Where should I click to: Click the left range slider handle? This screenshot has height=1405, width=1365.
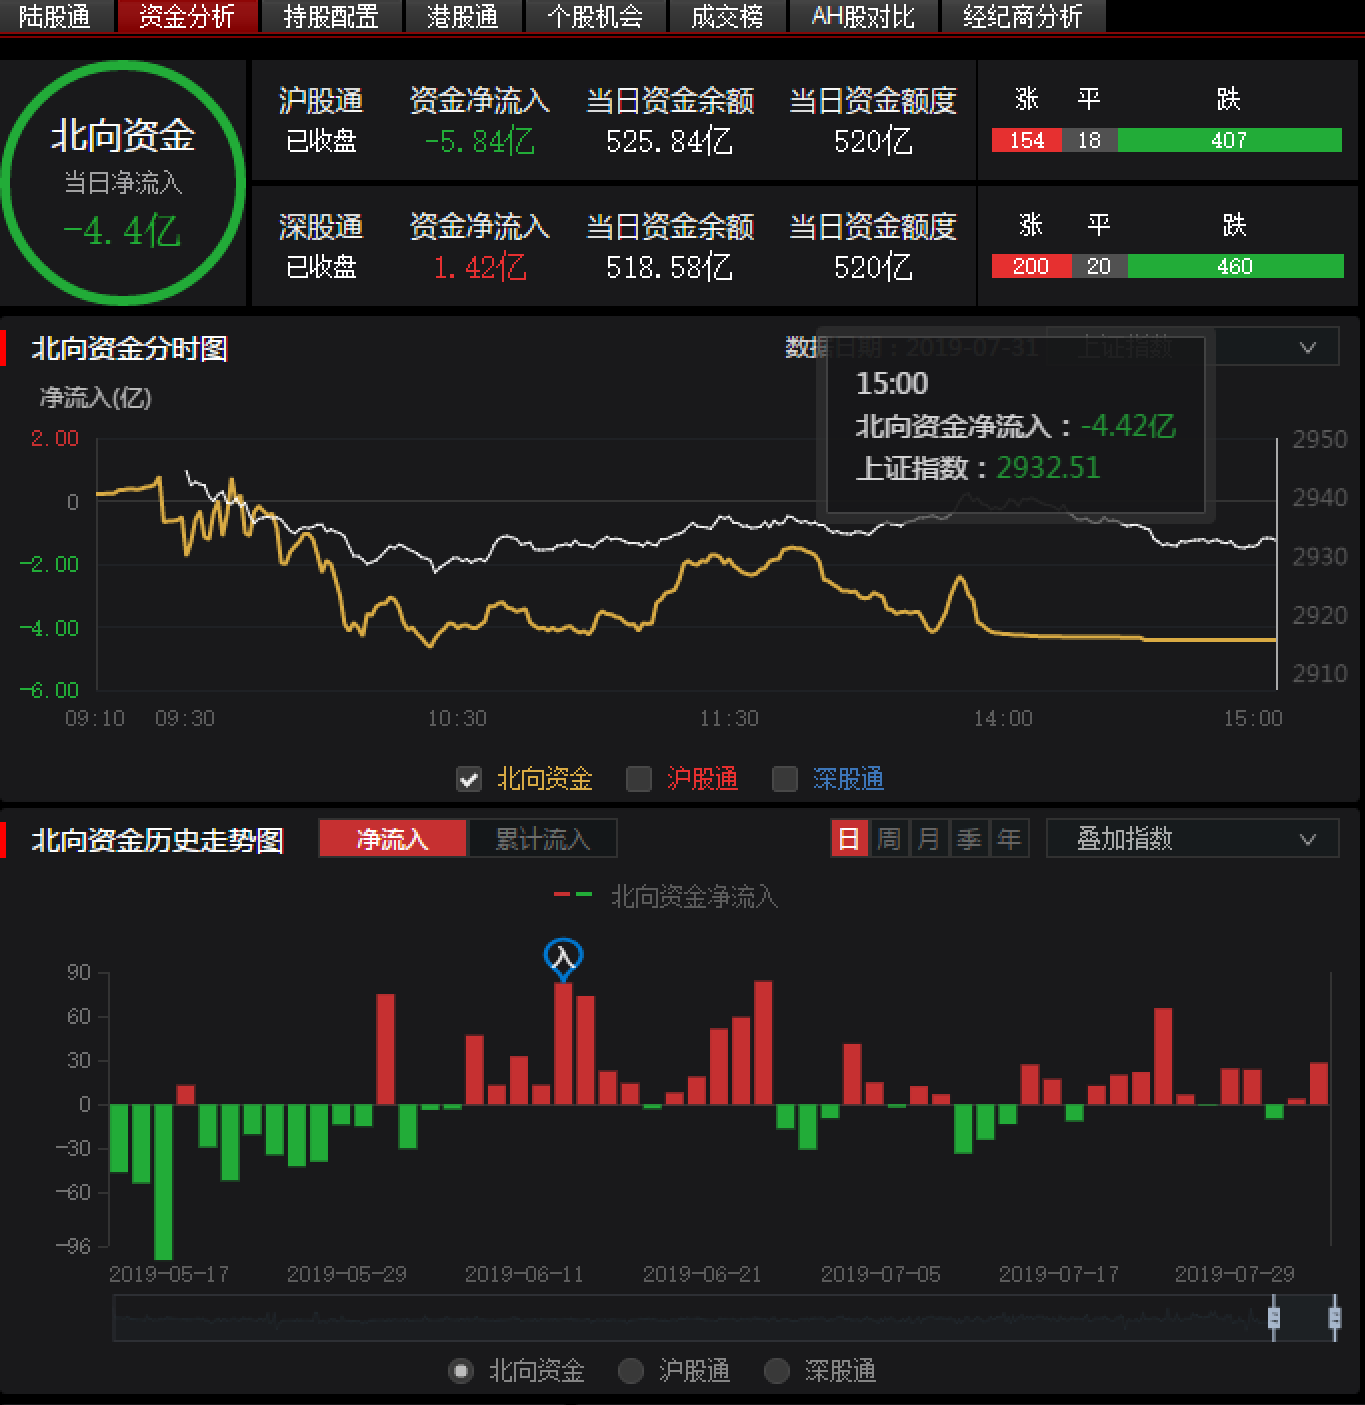point(1274,1317)
